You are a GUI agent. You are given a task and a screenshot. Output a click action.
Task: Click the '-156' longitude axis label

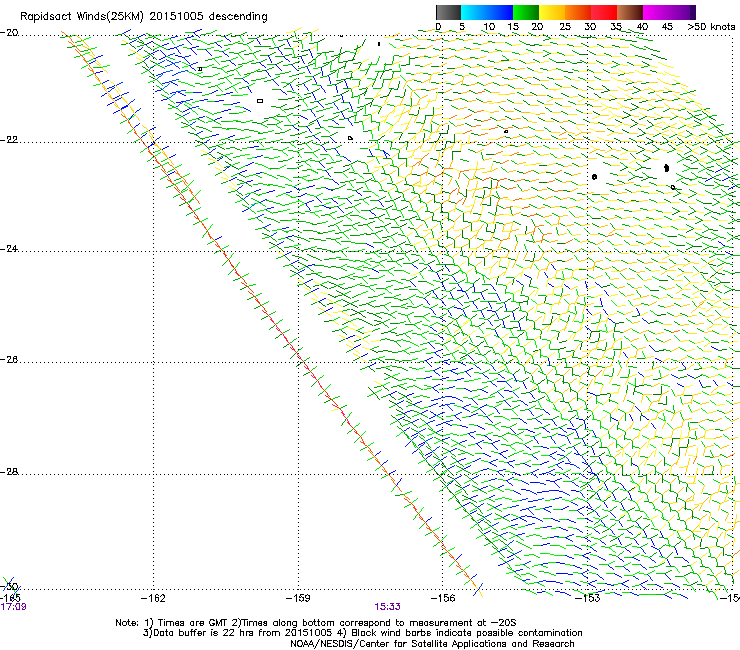click(x=443, y=598)
